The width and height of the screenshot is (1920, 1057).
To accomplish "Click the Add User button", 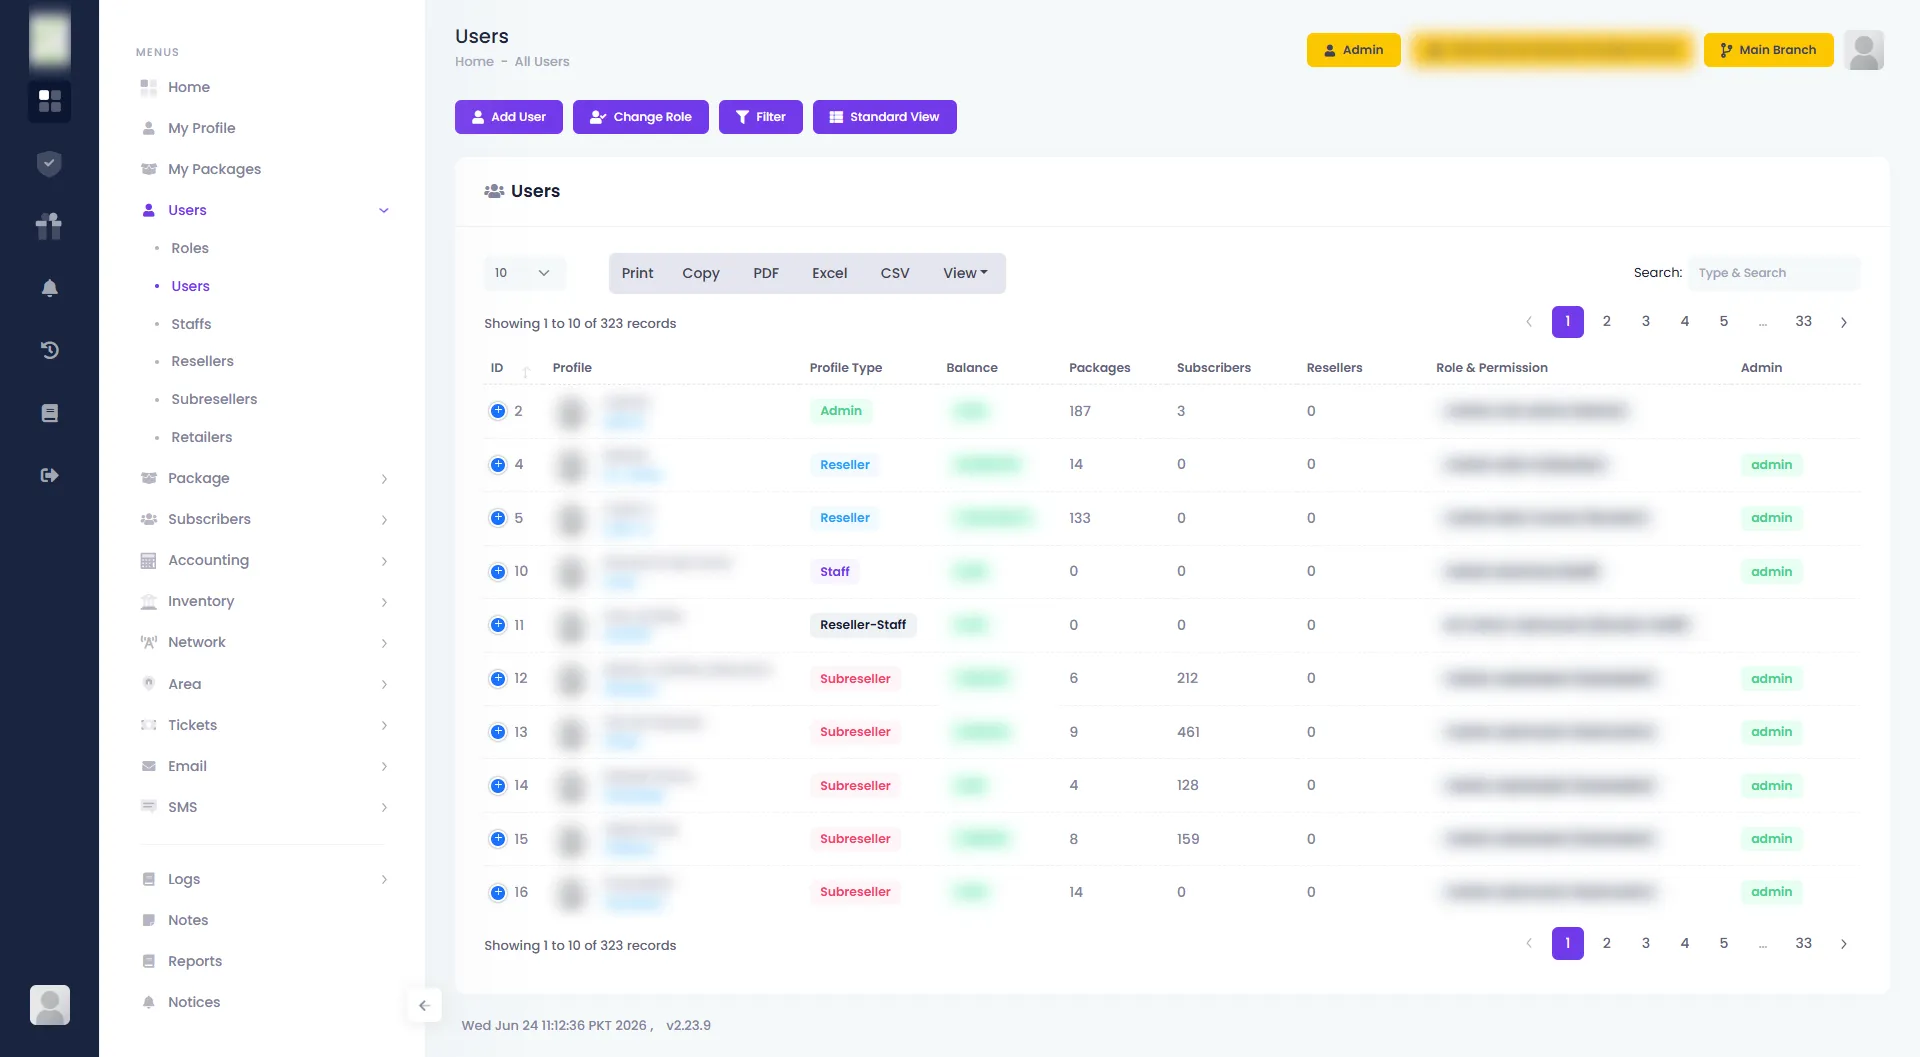I will coord(508,117).
